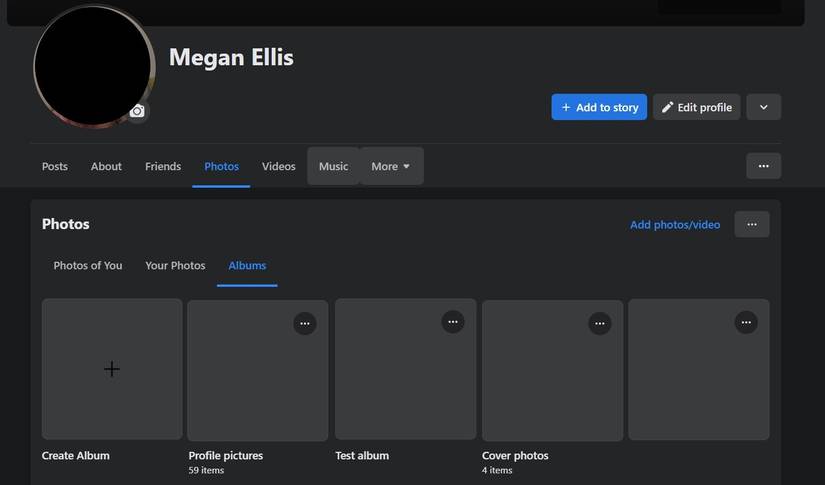Expand the chevron next to Edit profile
Image resolution: width=825 pixels, height=485 pixels.
(763, 107)
